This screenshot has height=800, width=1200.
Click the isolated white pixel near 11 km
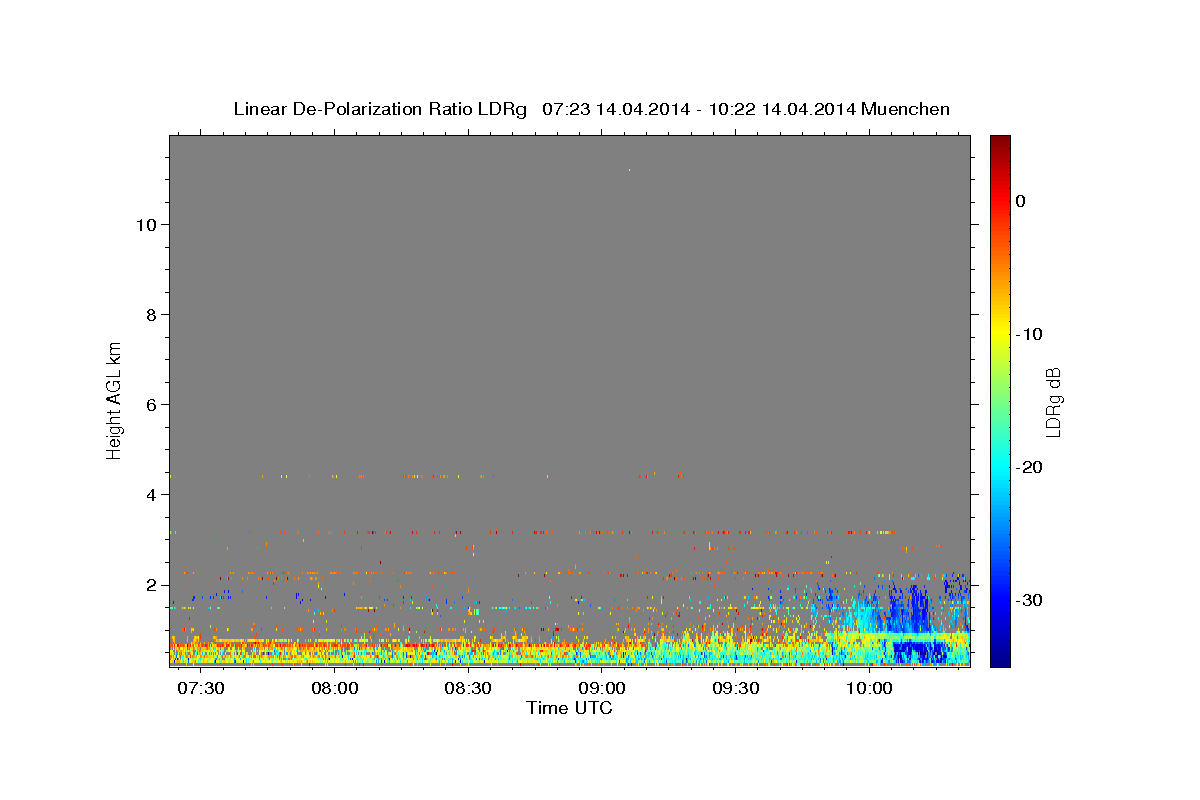click(x=629, y=170)
